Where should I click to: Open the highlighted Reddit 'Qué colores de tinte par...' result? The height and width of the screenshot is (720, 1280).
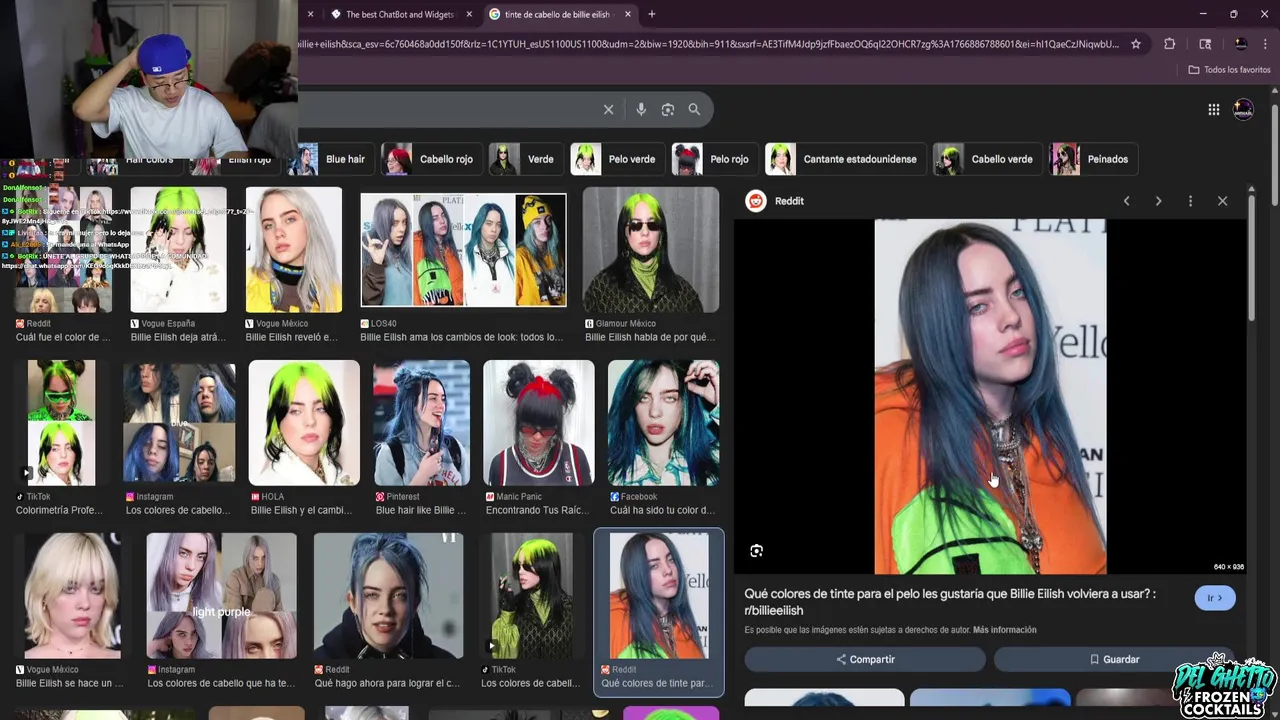[659, 596]
